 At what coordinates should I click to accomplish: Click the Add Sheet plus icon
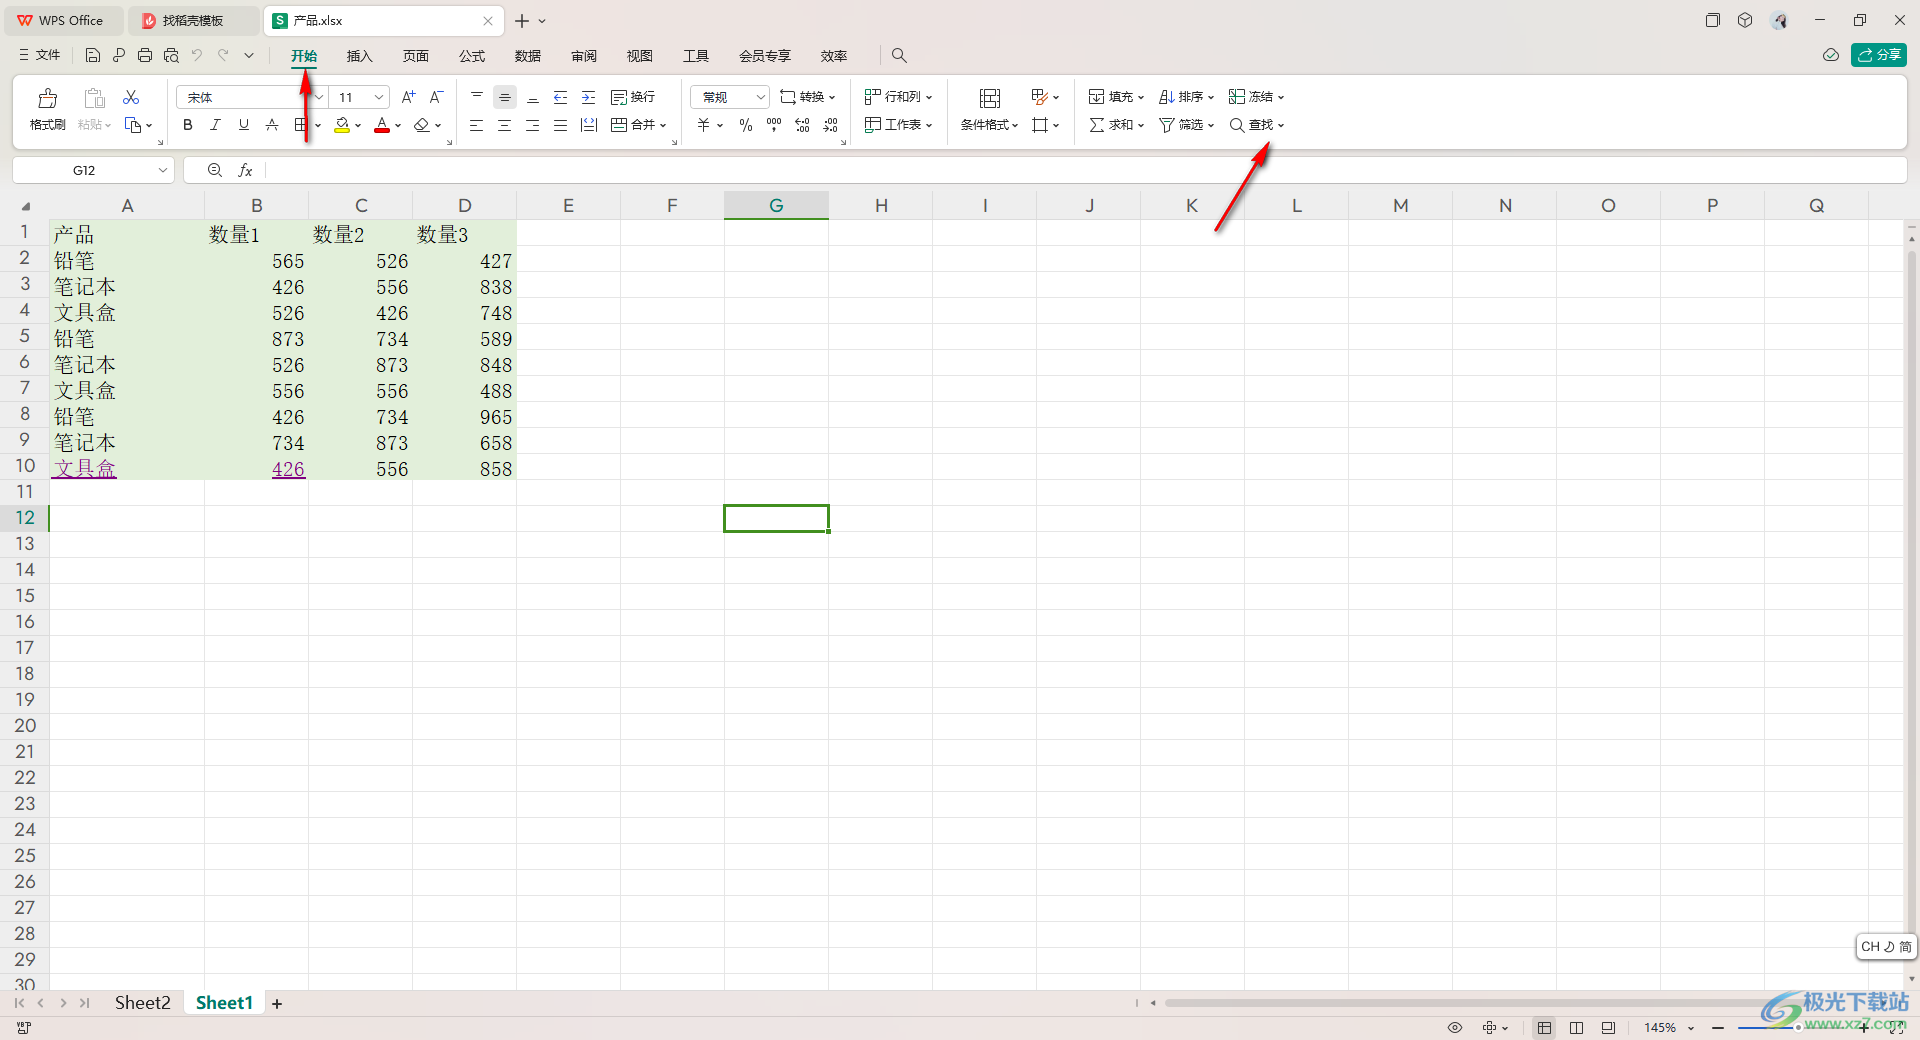[x=277, y=1003]
